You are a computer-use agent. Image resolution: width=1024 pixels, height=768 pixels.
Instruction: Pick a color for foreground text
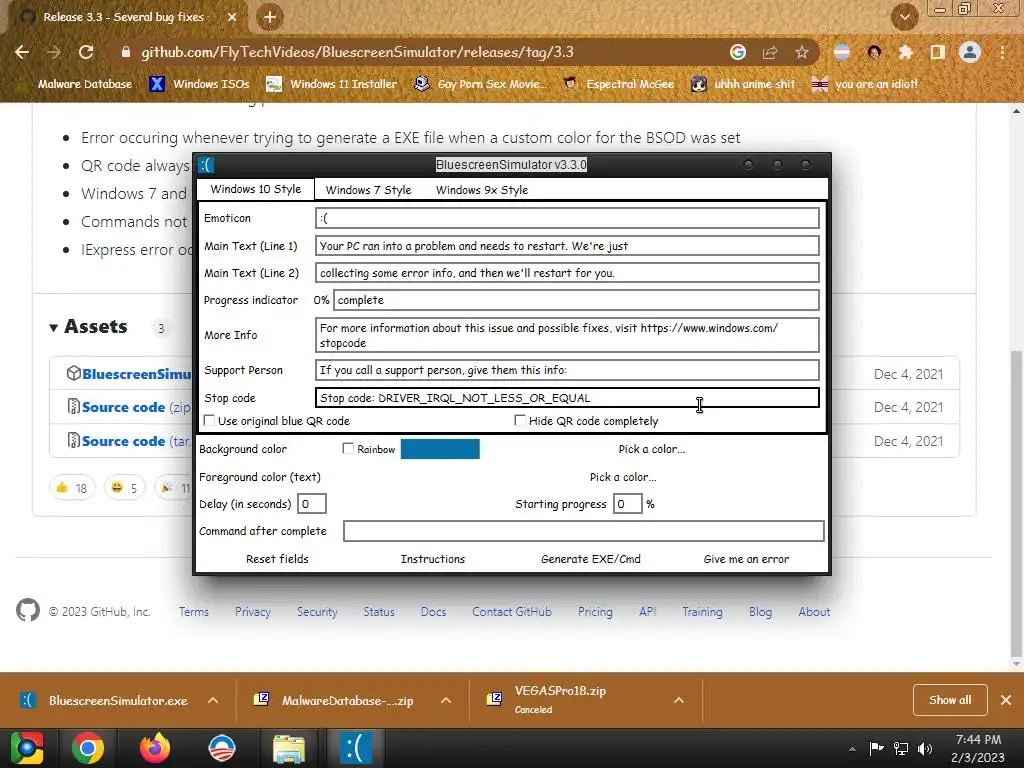click(623, 477)
